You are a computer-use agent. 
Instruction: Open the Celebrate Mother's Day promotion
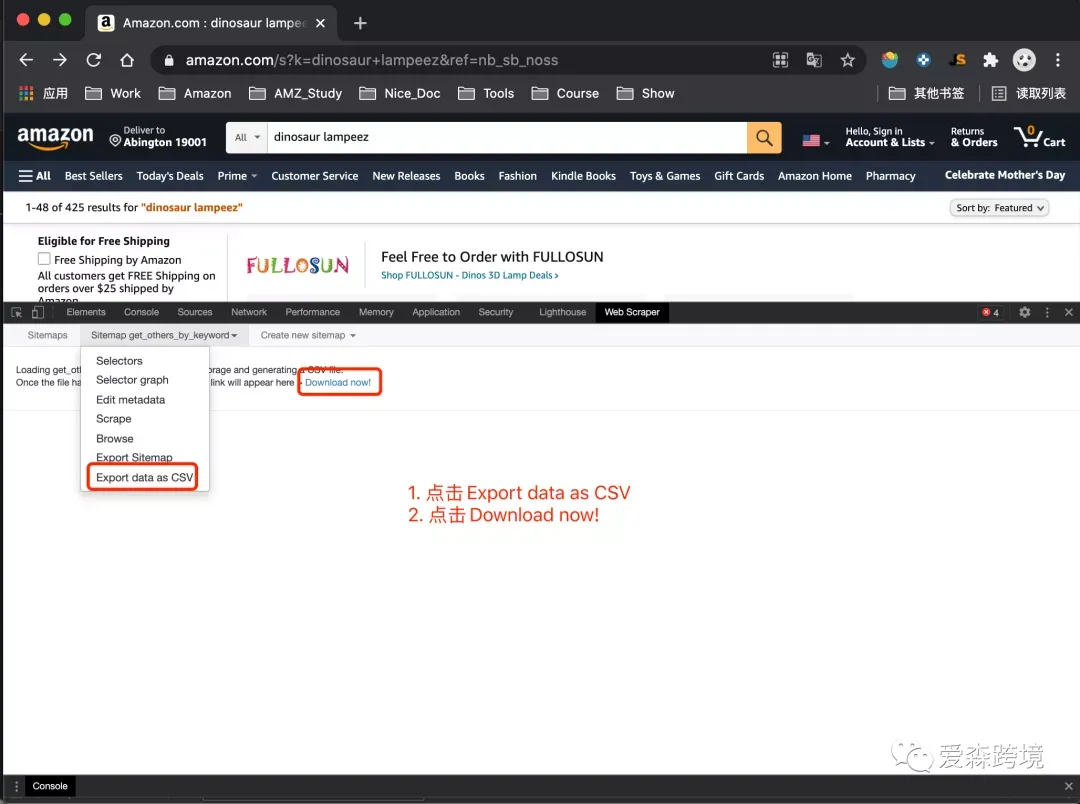tap(1005, 175)
